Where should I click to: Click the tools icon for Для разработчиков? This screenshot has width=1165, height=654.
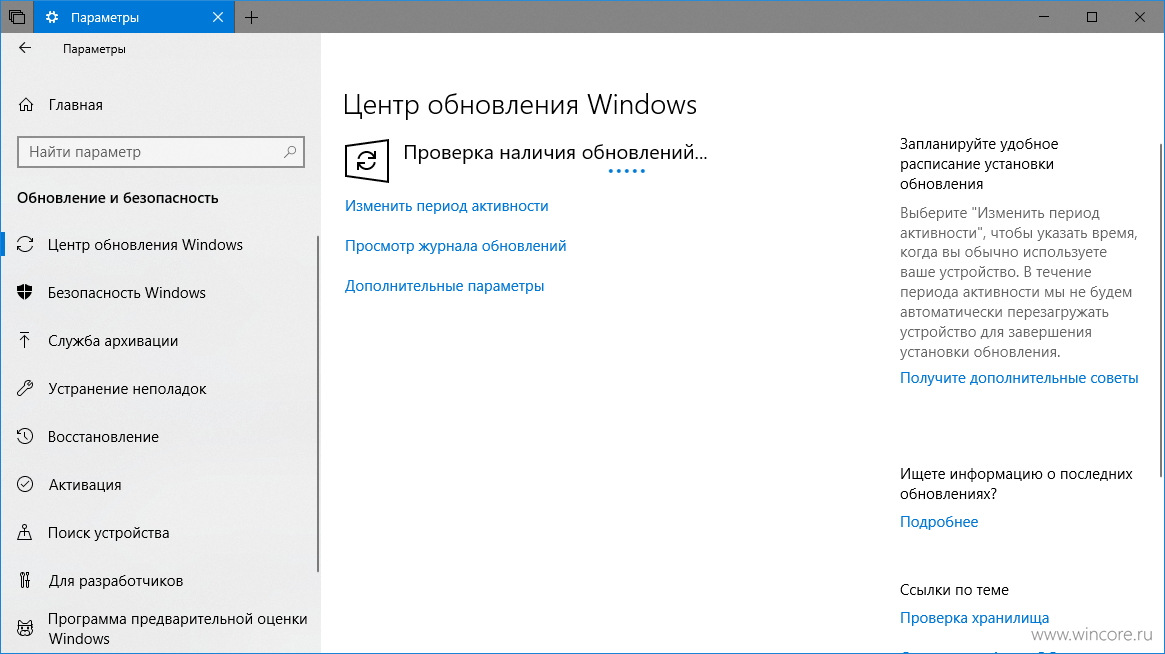coord(25,580)
